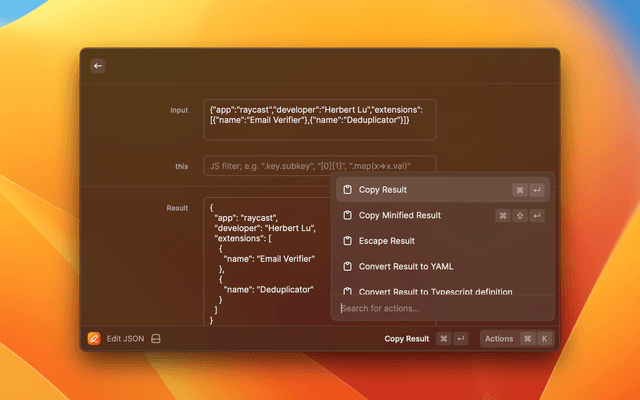Click the clipboard icon for Convert to YAML

click(346, 267)
